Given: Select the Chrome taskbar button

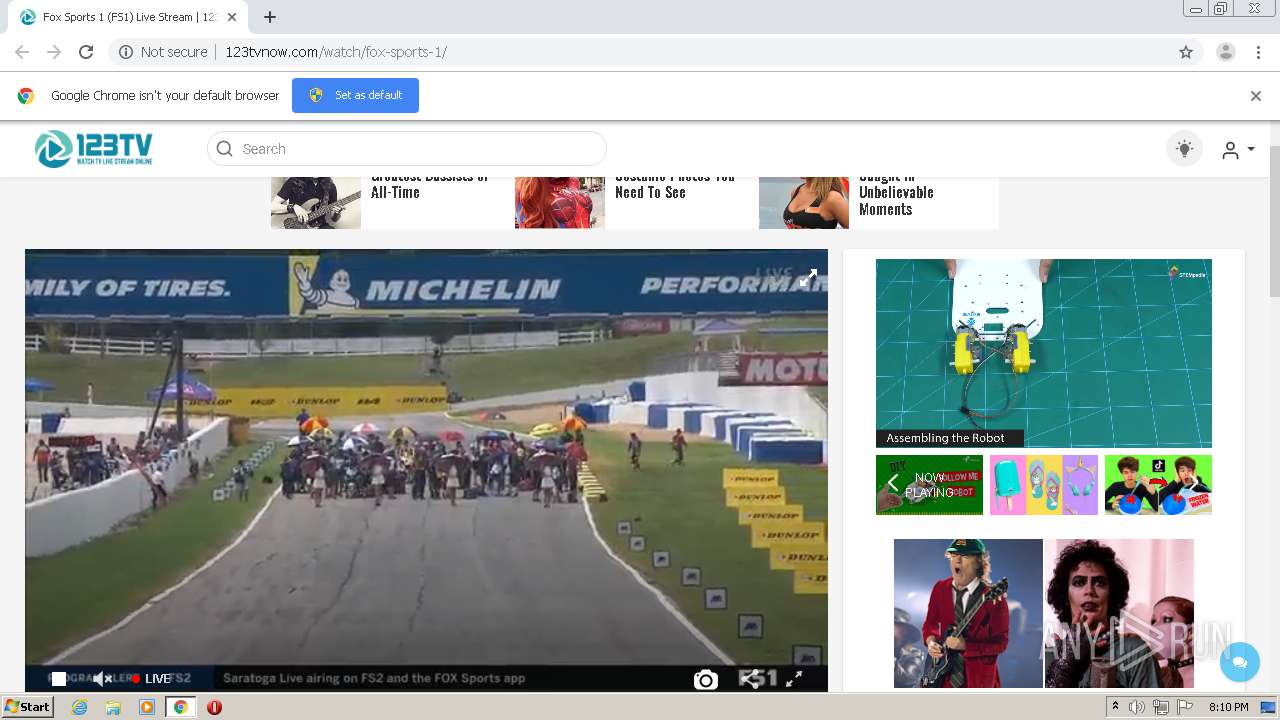Looking at the screenshot, I should [180, 707].
